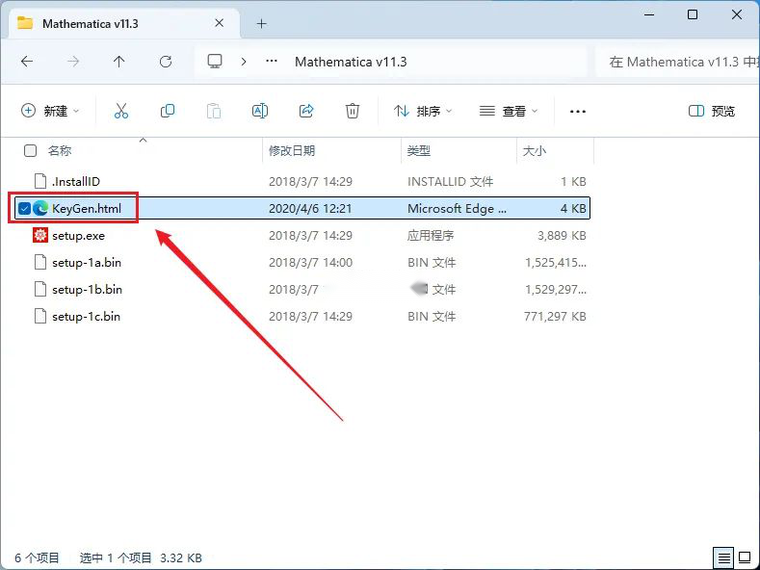
Task: Copy the selected file
Action: [x=168, y=111]
